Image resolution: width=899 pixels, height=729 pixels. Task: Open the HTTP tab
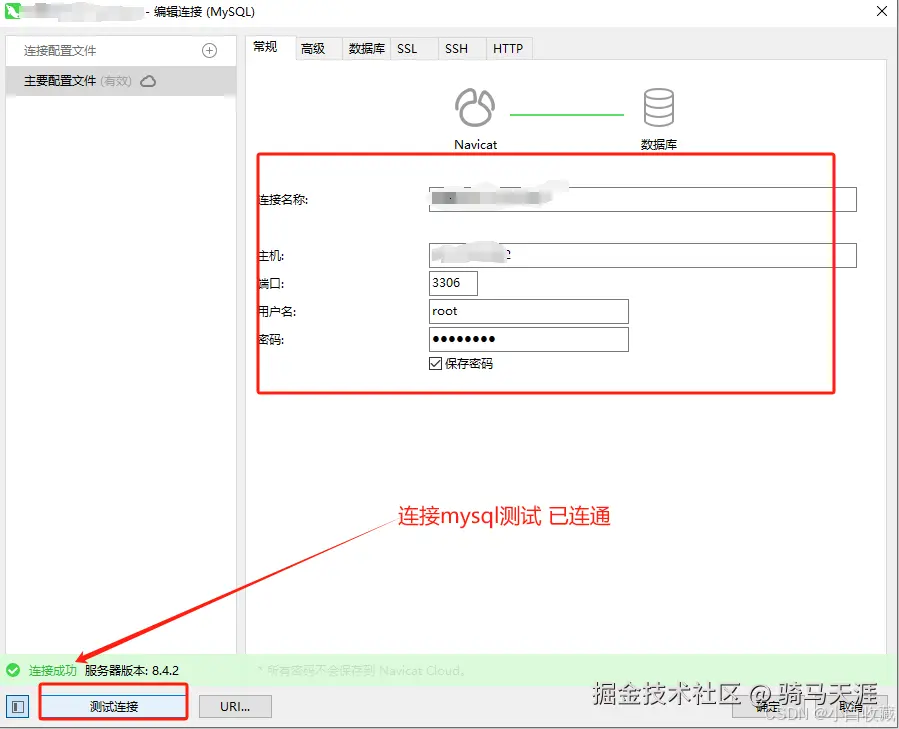click(x=508, y=49)
